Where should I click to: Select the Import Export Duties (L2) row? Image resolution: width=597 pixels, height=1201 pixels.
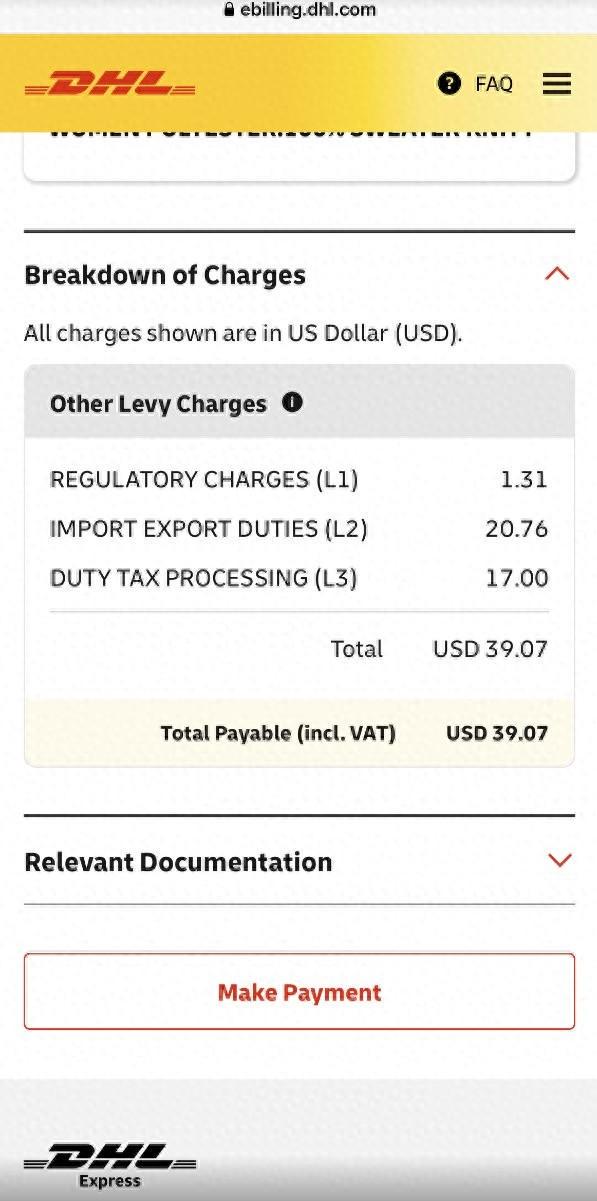(x=299, y=529)
